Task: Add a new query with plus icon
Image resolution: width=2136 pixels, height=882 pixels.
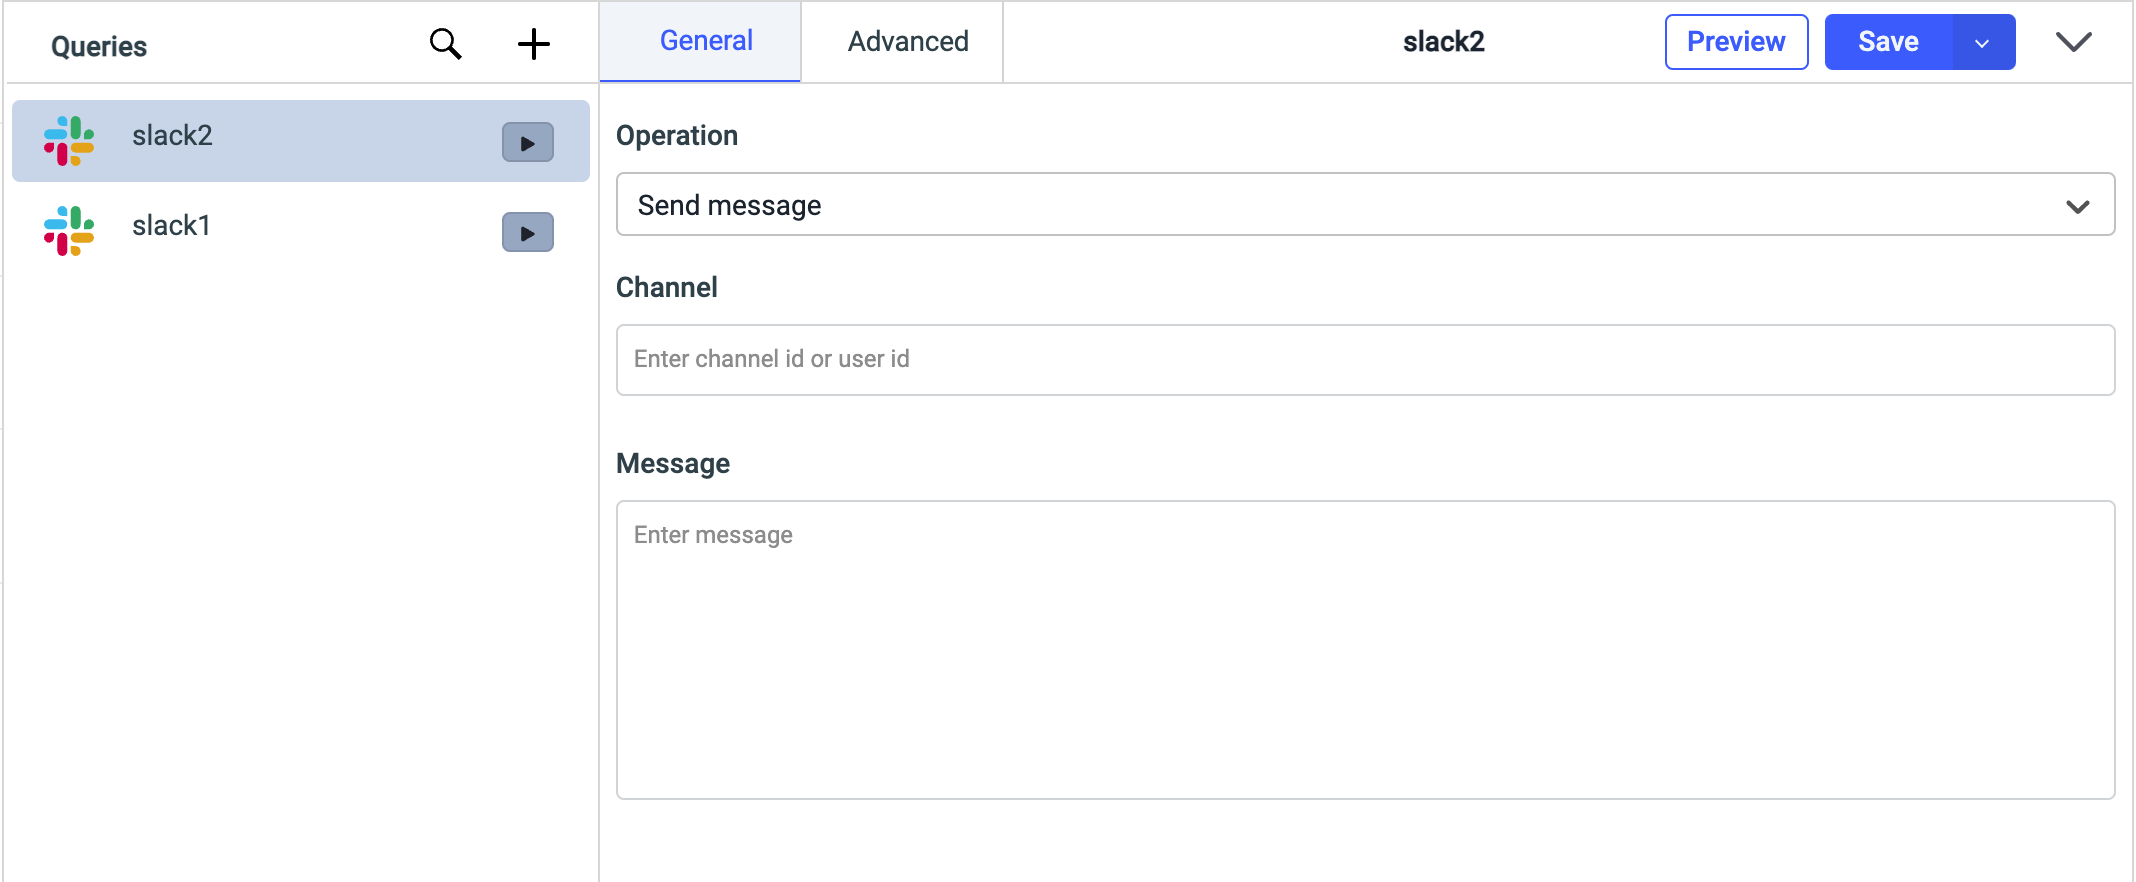Action: tap(534, 44)
